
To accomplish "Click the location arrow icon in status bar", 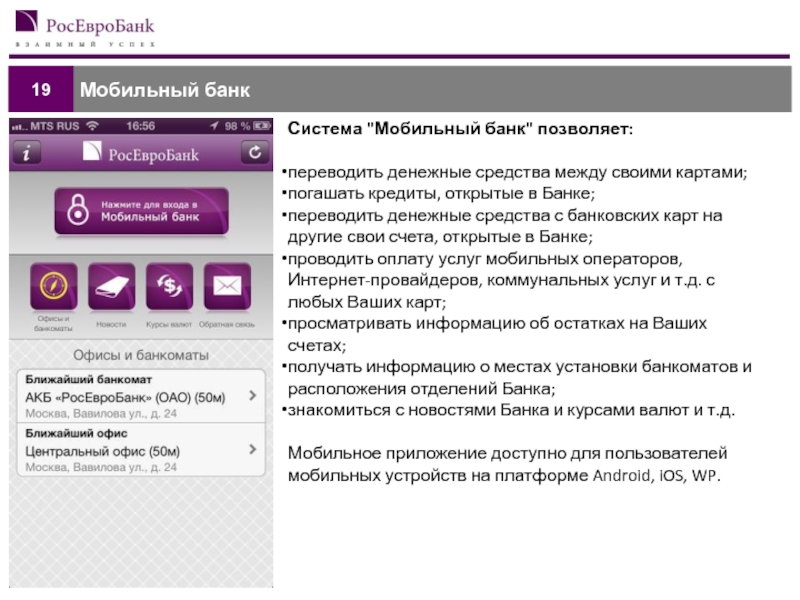I will 214,126.
